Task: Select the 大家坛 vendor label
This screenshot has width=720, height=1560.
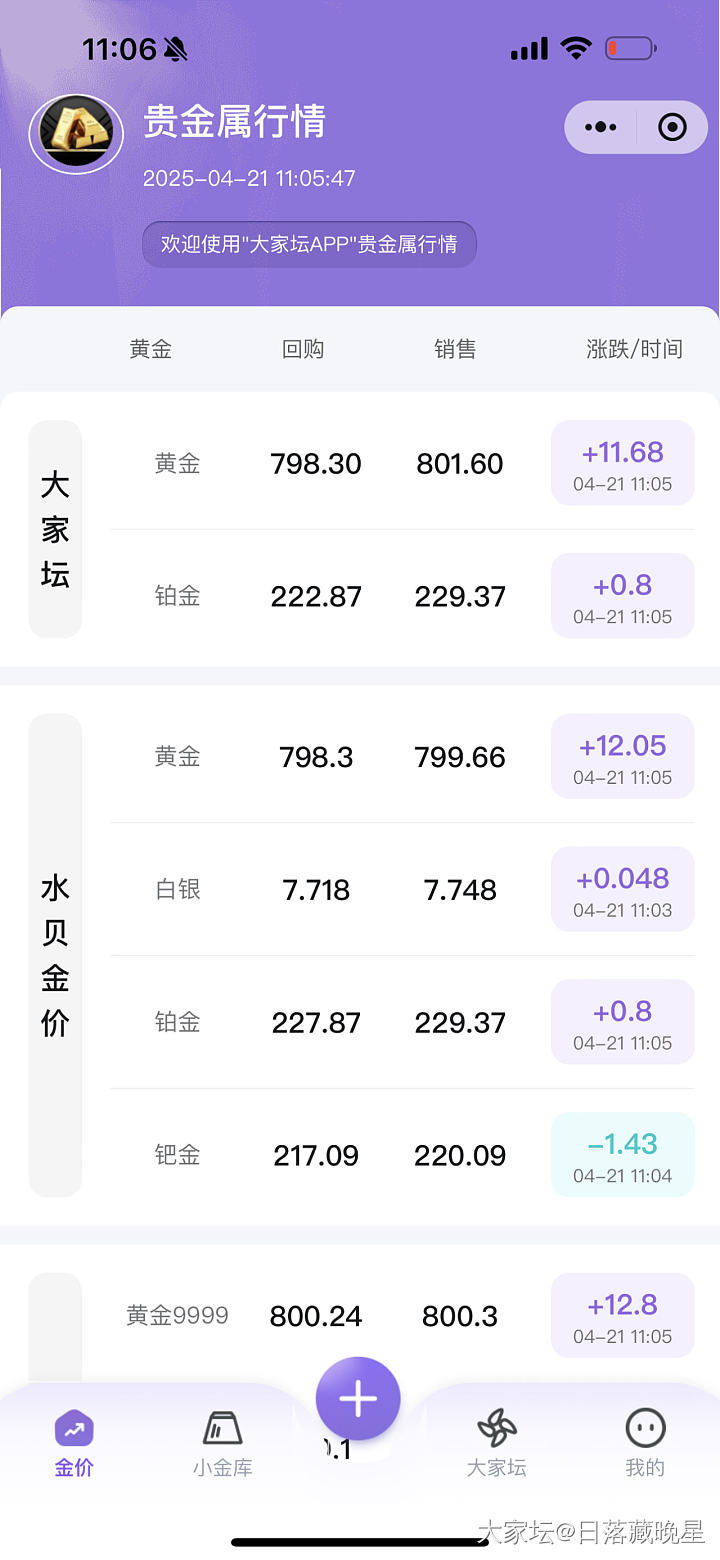Action: coord(55,529)
